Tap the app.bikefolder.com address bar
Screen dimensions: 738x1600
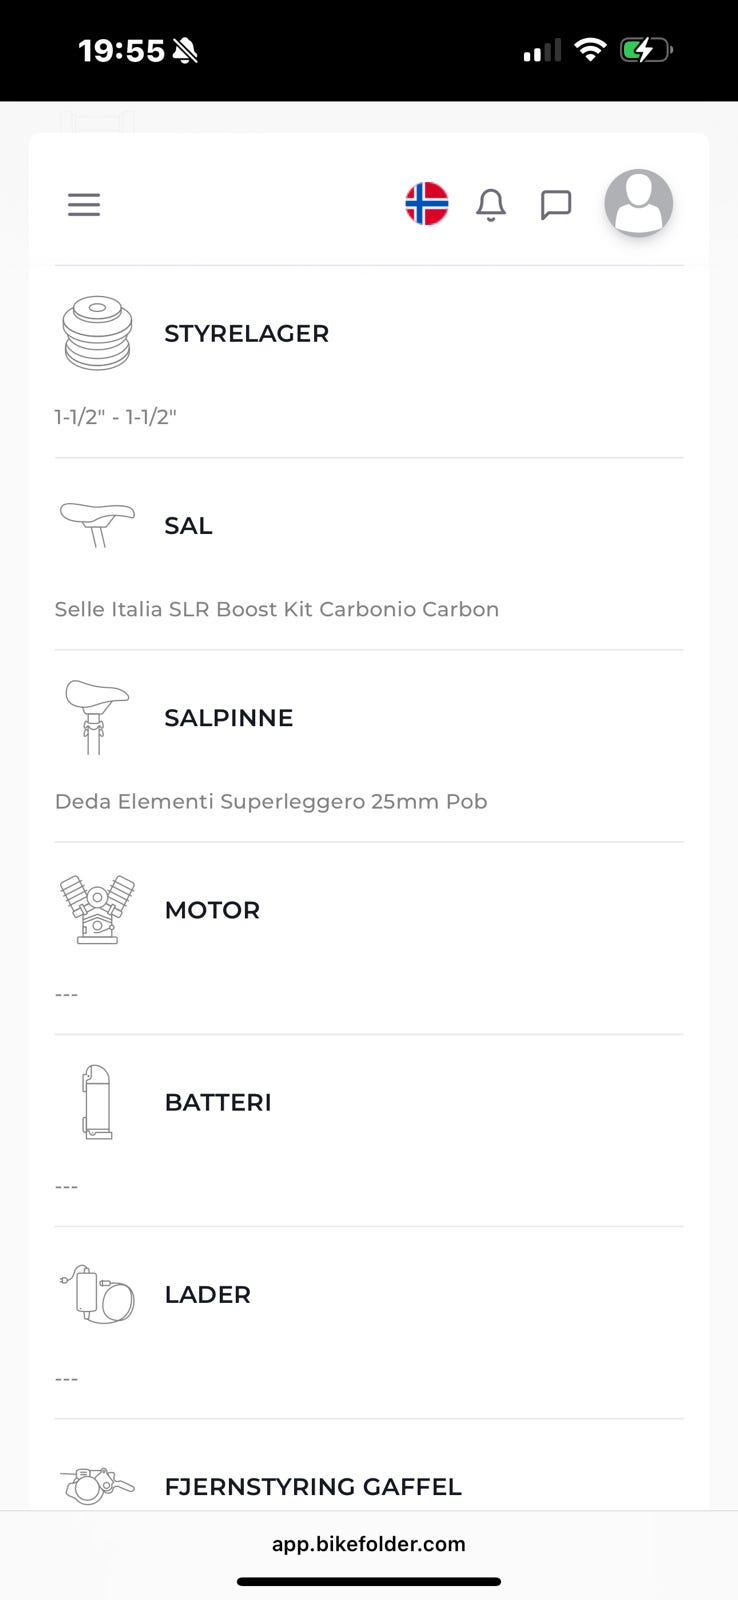click(369, 1544)
